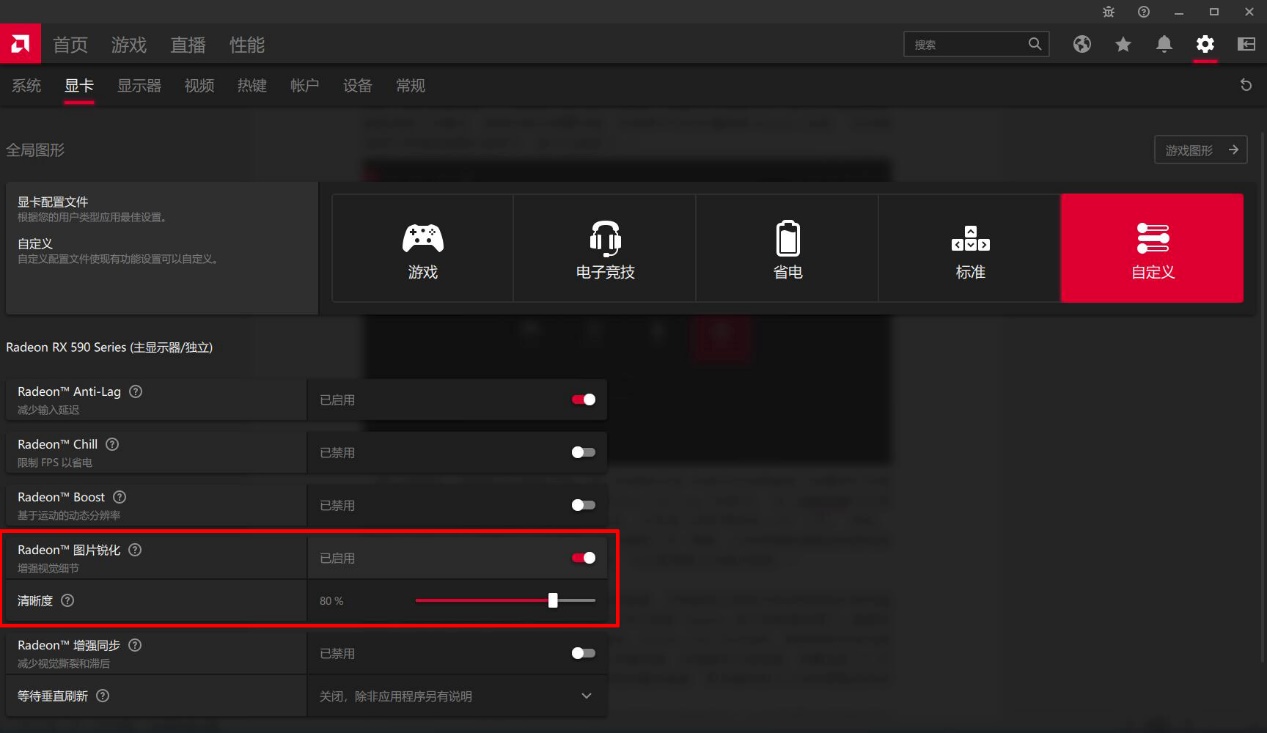Image resolution: width=1267 pixels, height=733 pixels.
Task: Open the help question mark icon
Action: 1144,12
